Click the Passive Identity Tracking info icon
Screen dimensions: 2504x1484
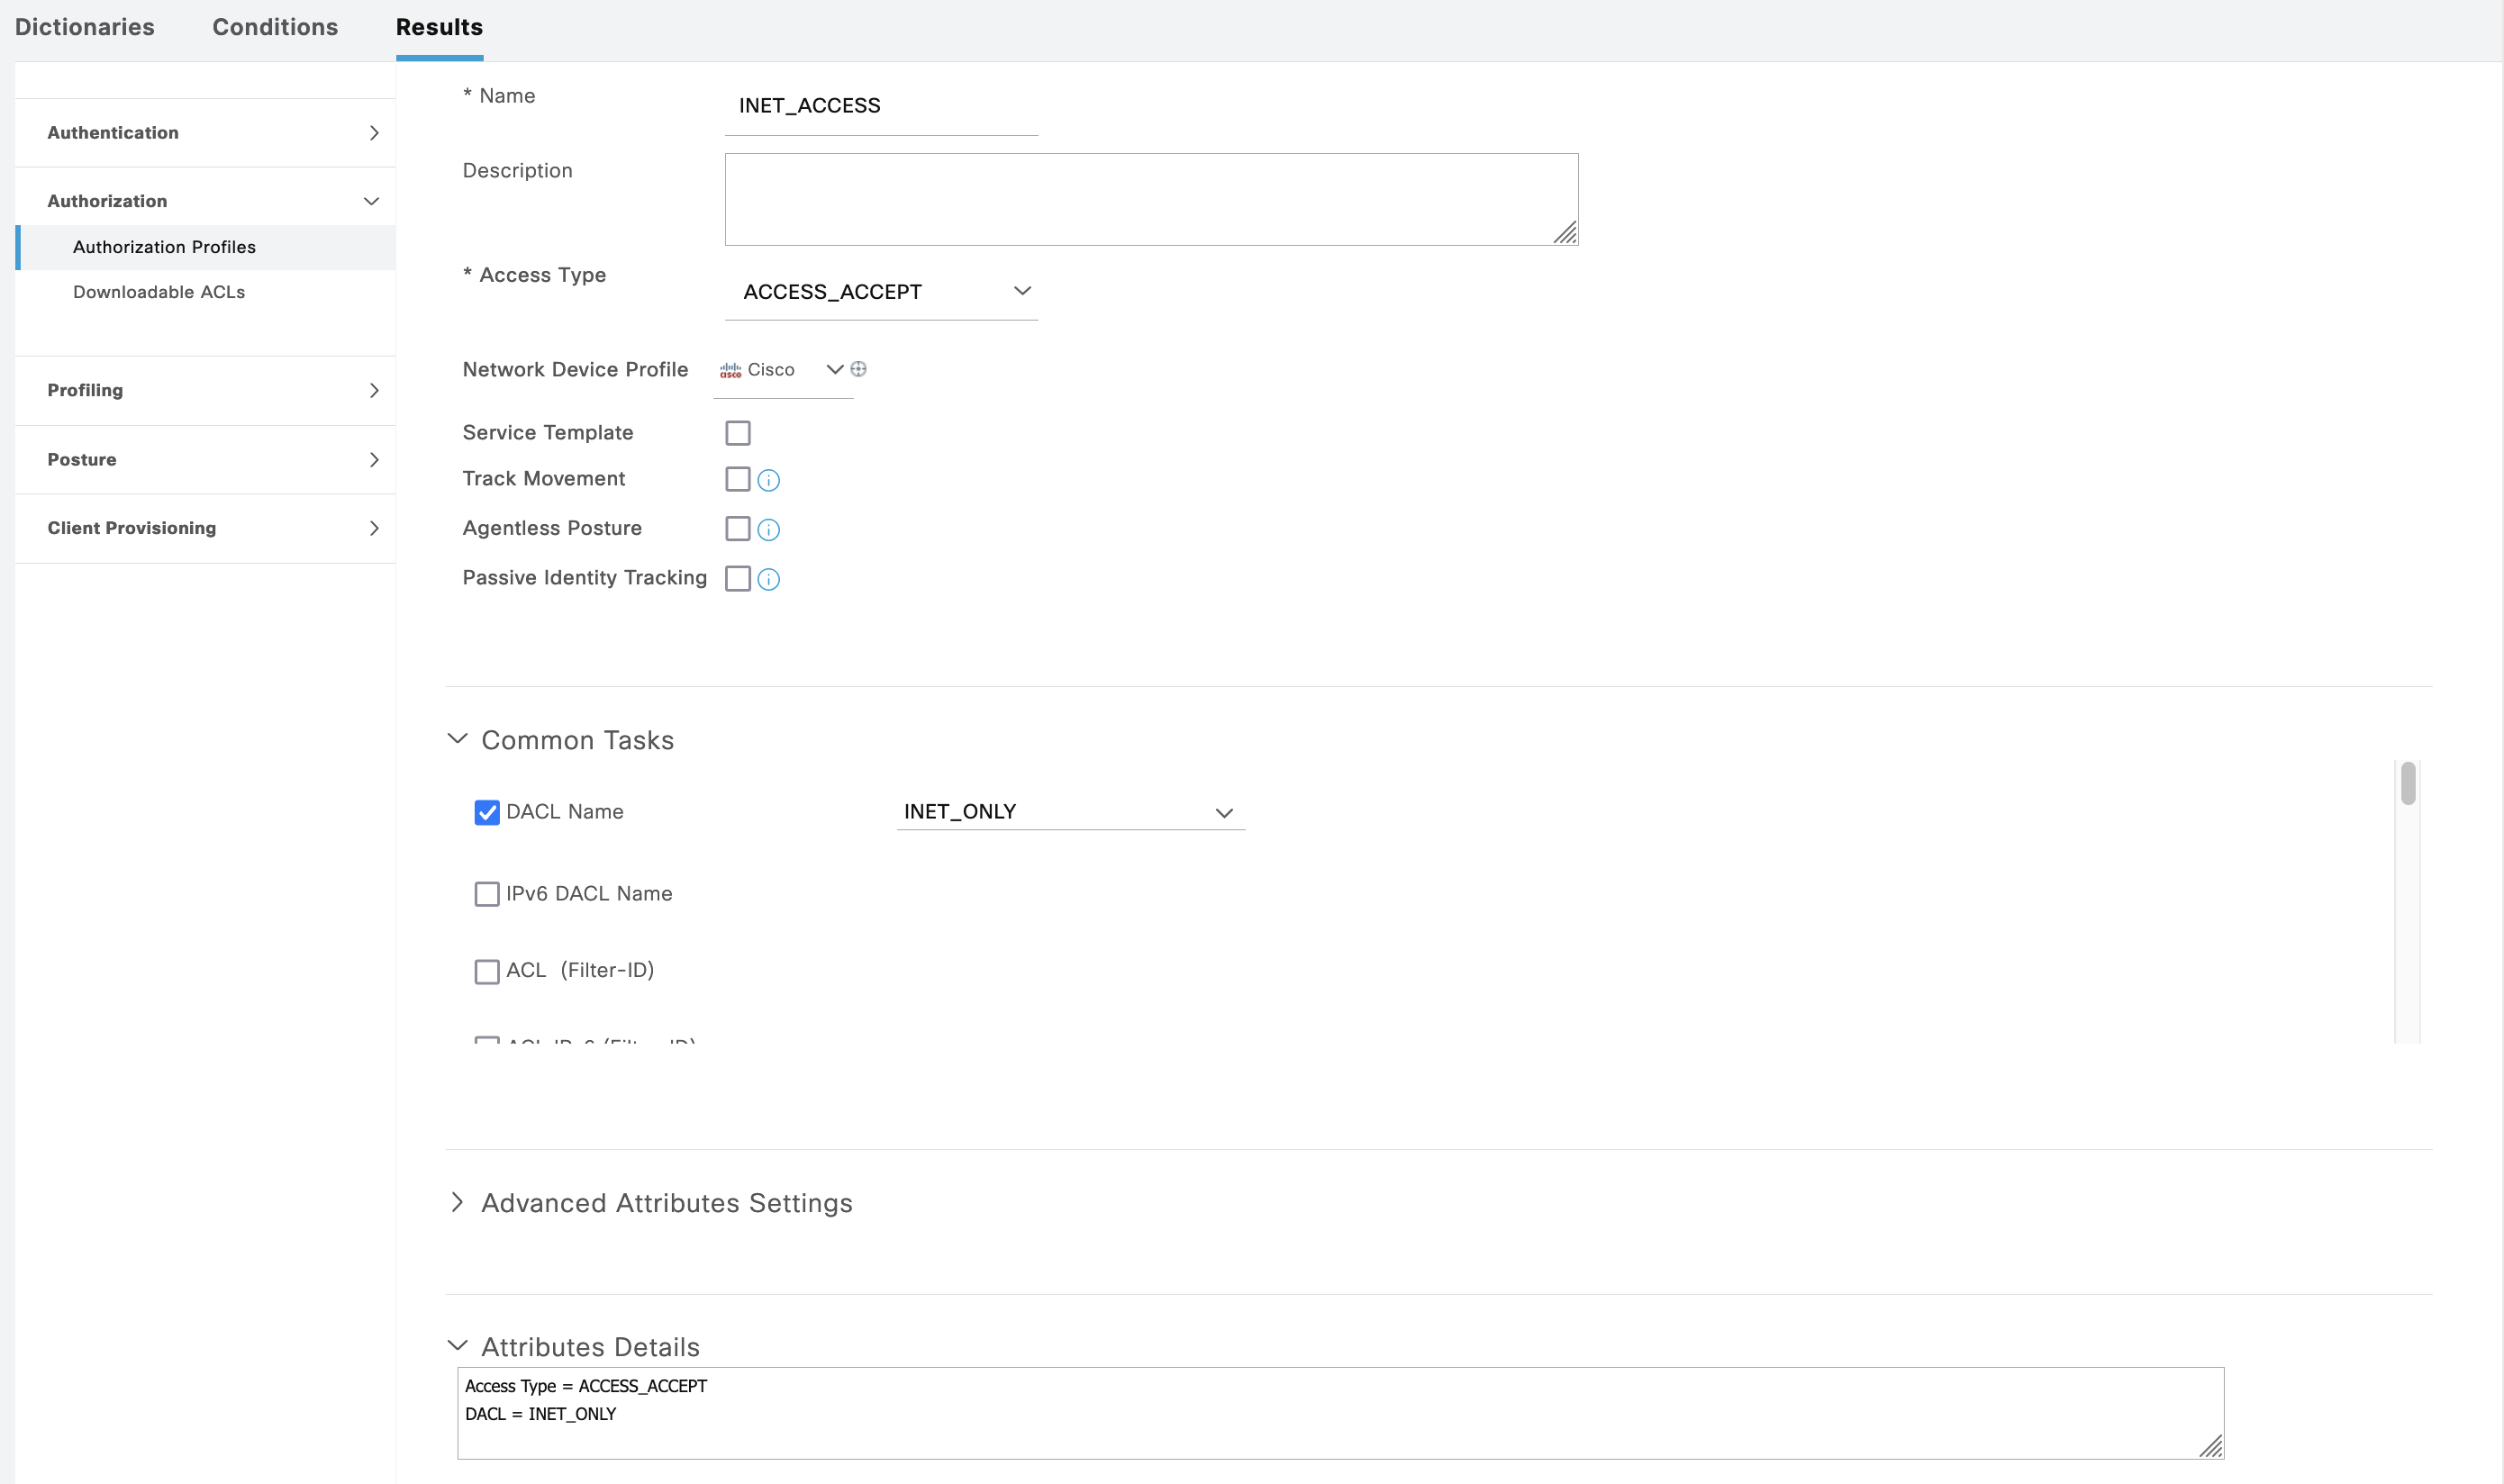coord(768,580)
